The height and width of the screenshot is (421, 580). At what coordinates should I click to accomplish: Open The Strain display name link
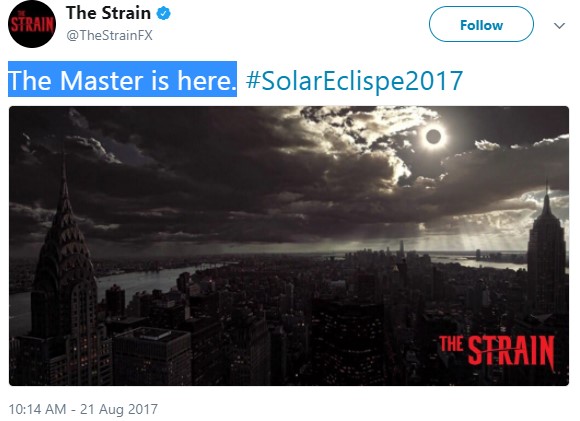[108, 13]
